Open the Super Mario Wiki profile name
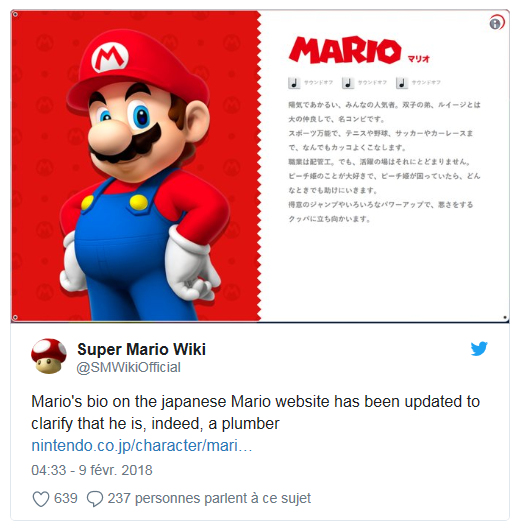 142,349
